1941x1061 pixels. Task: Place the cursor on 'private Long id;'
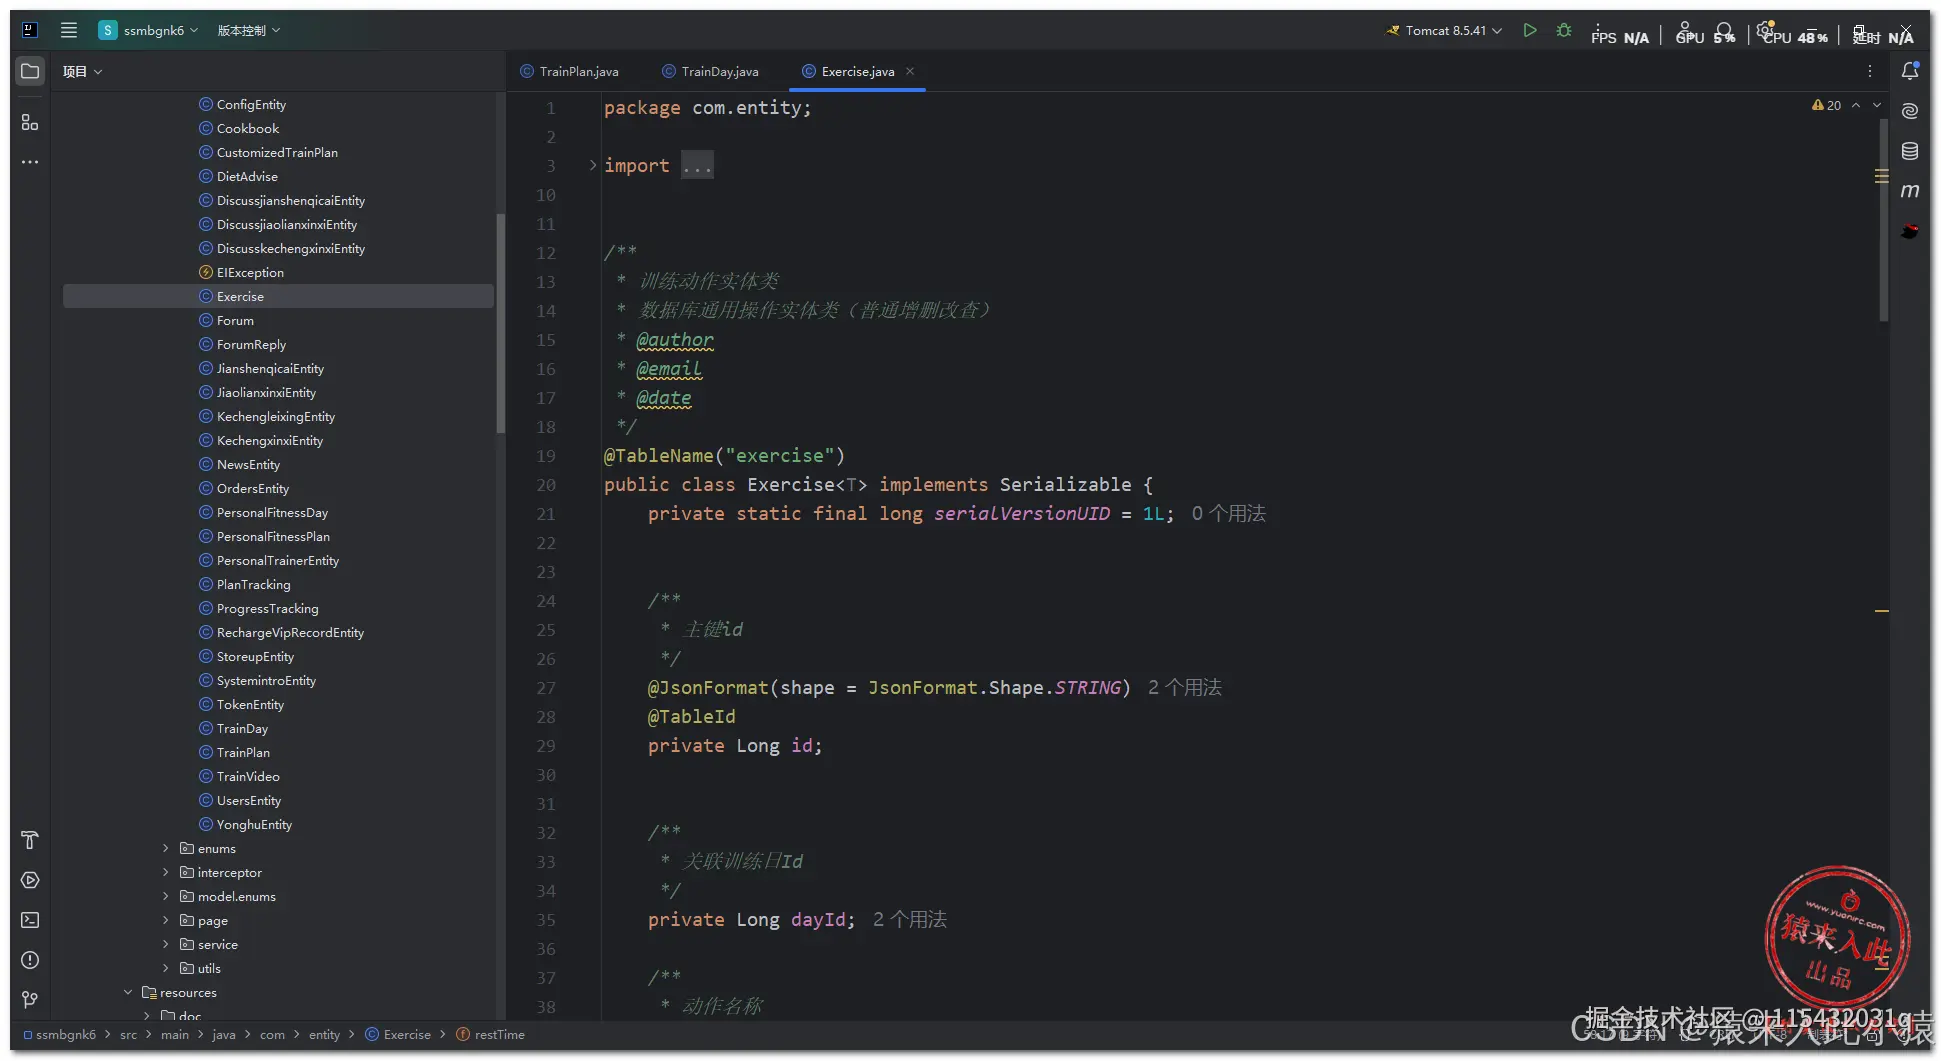(x=735, y=746)
